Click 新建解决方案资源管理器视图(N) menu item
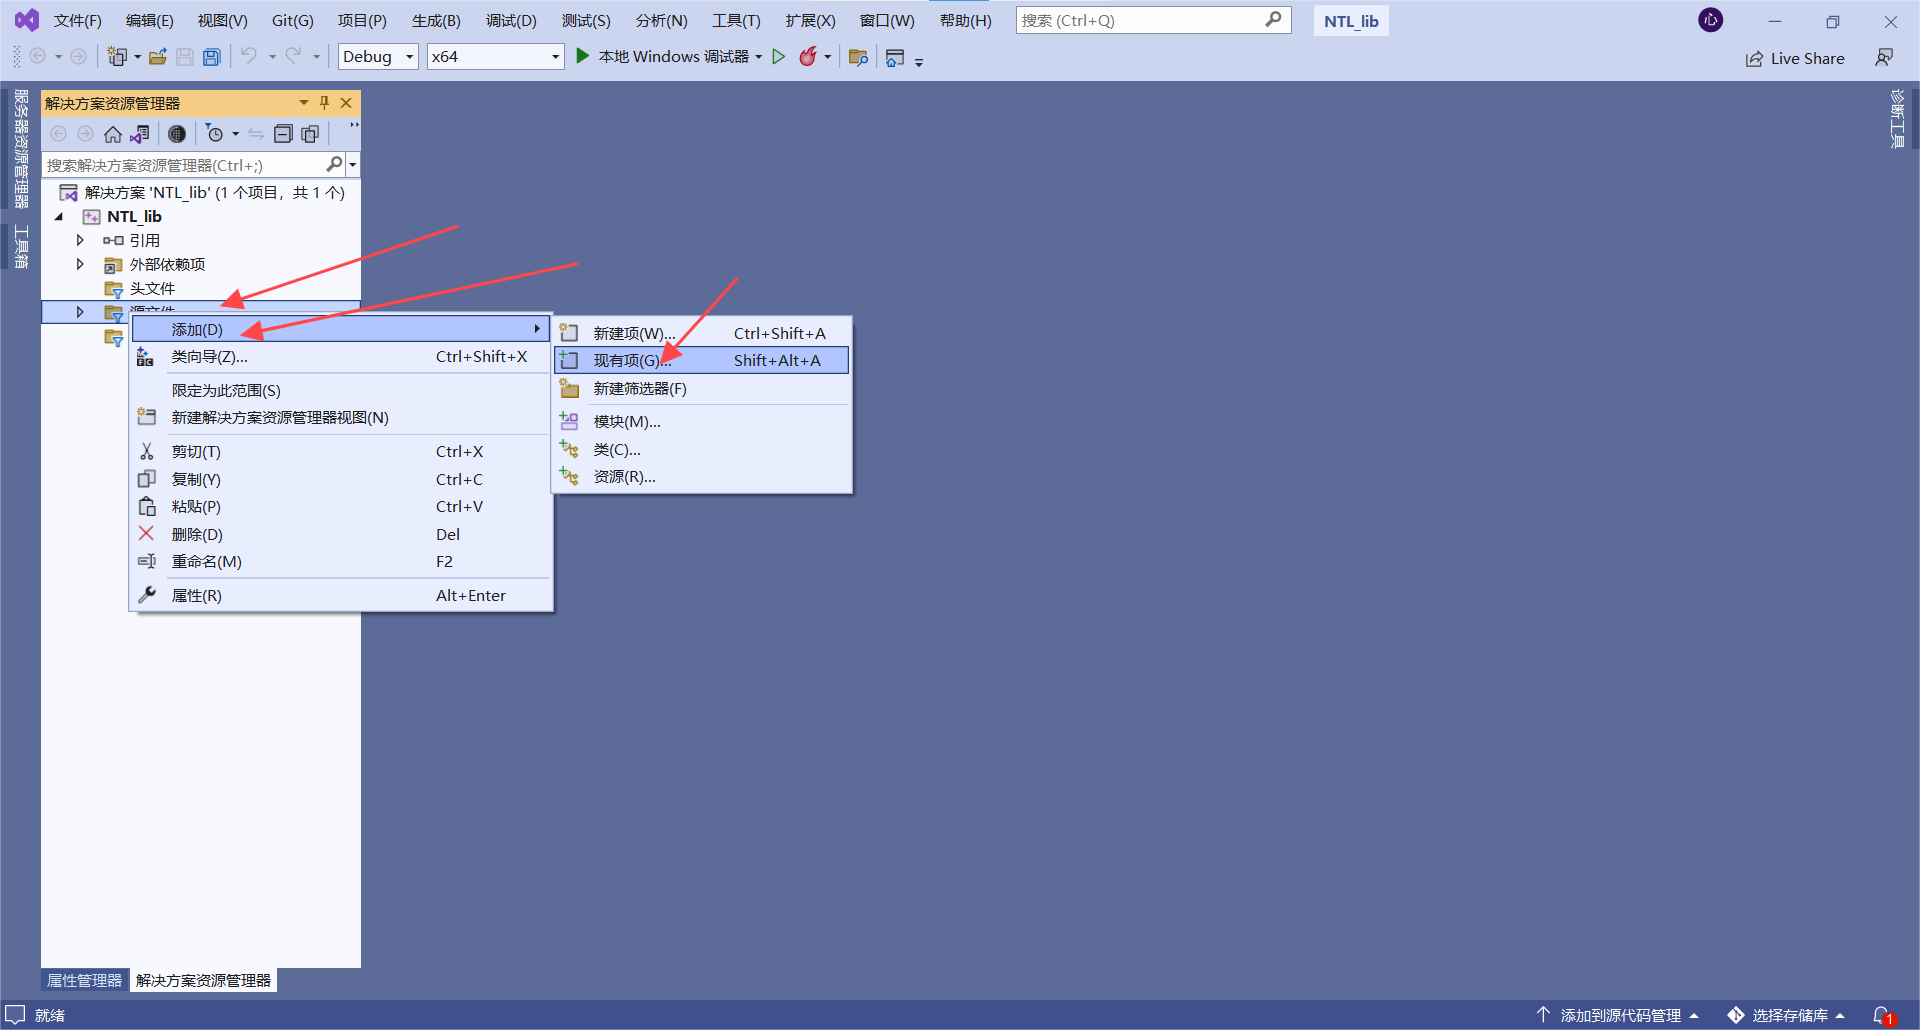1920x1030 pixels. tap(341, 417)
